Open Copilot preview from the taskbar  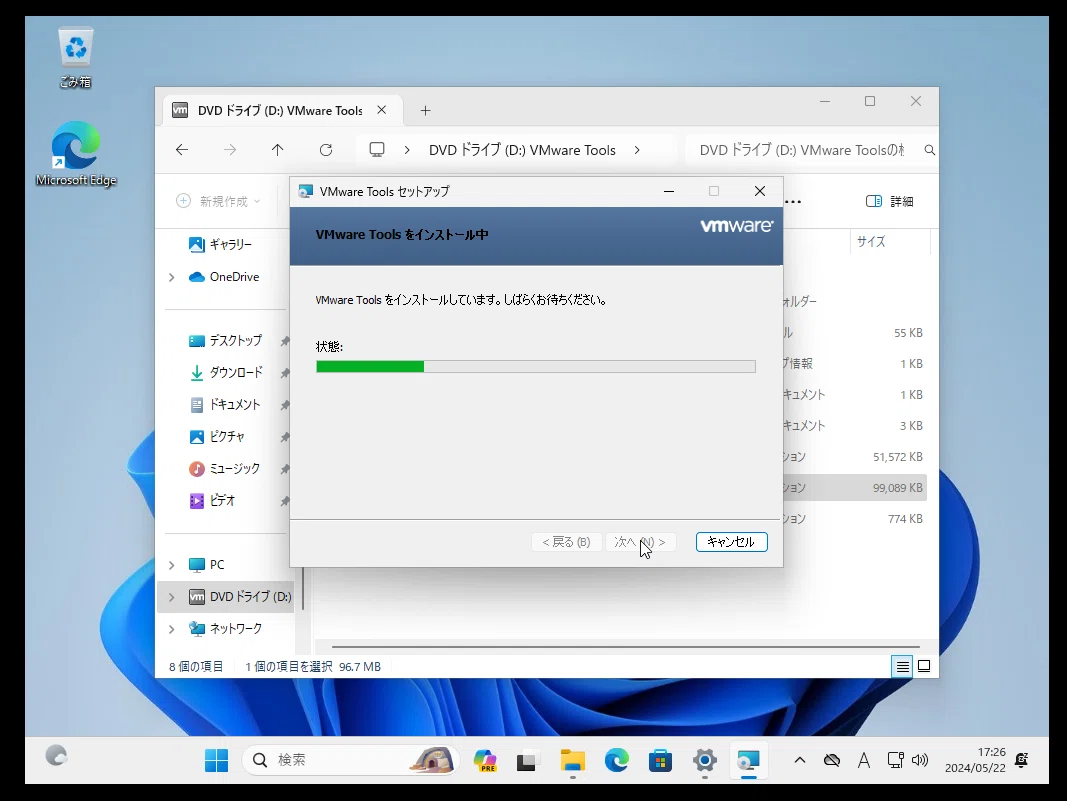pos(485,759)
